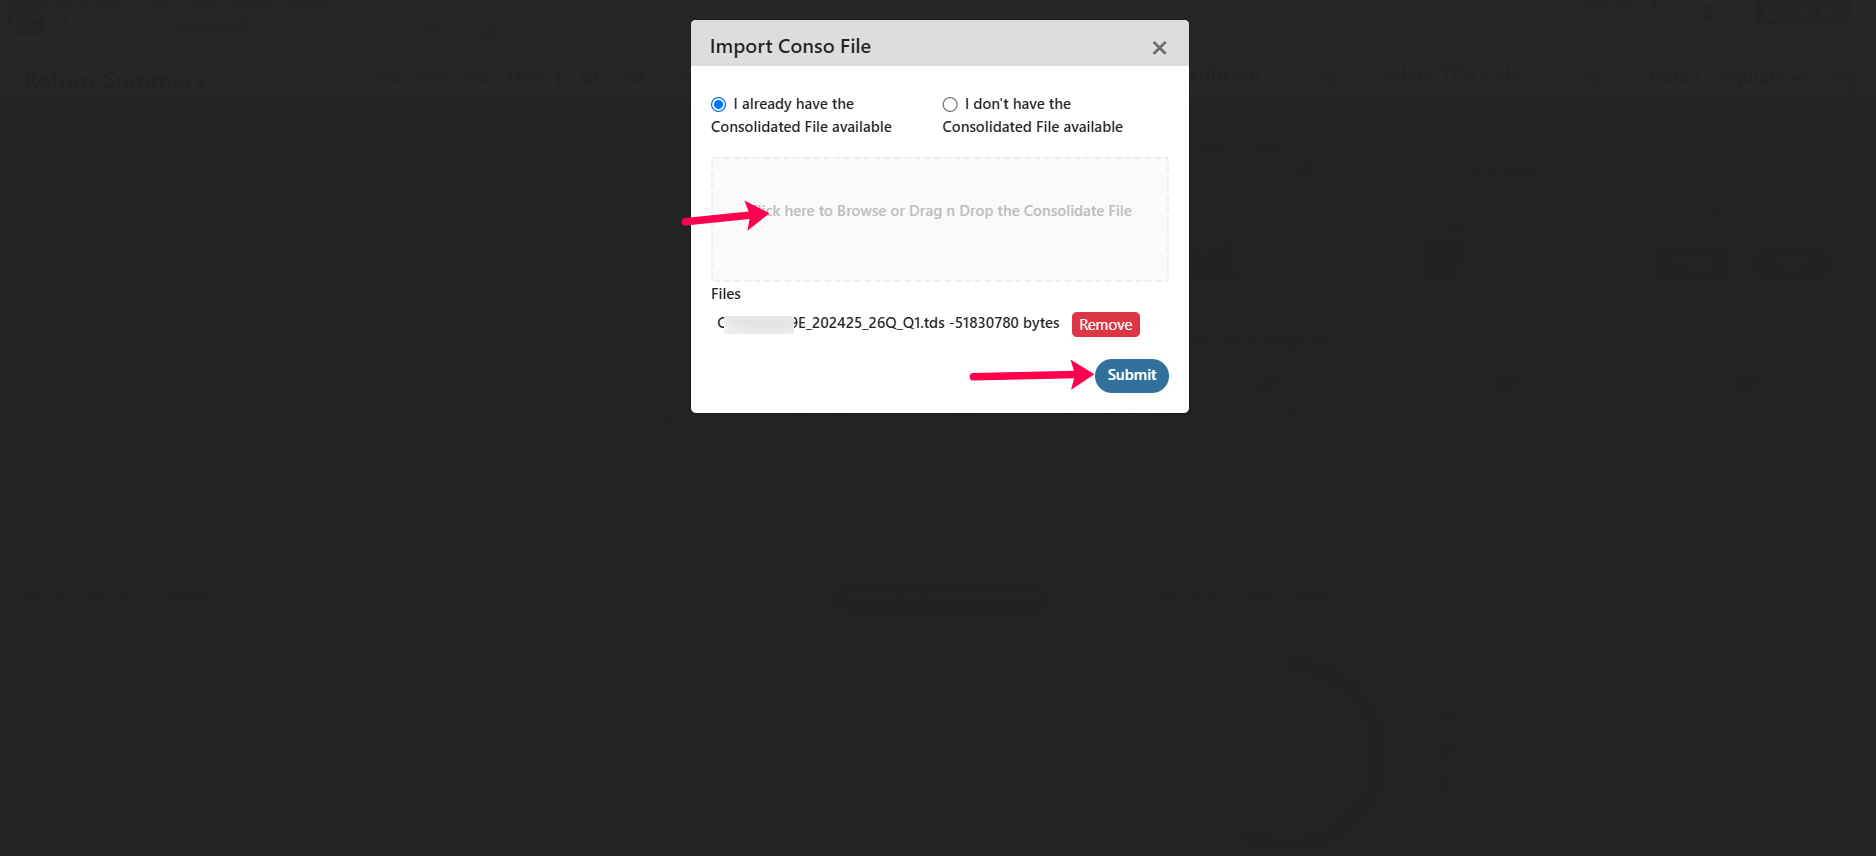Select quarter Q1
1876x856 pixels.
pyautogui.click(x=591, y=77)
